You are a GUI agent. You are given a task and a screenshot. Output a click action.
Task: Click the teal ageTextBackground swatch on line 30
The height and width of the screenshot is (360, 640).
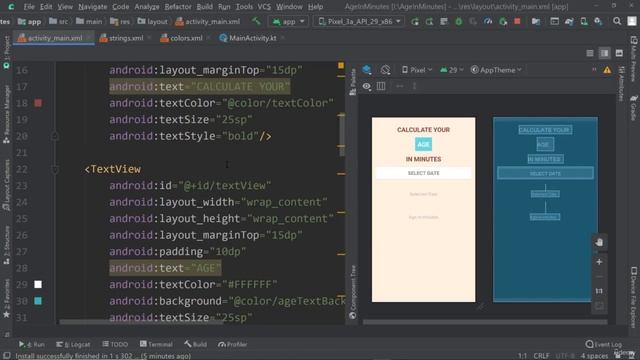click(x=38, y=301)
